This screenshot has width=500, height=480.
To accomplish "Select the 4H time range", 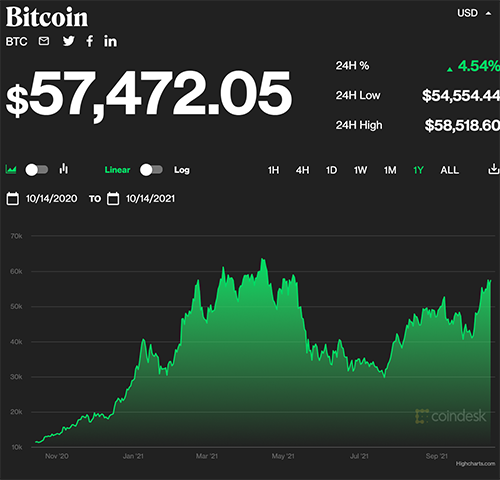I will 302,170.
